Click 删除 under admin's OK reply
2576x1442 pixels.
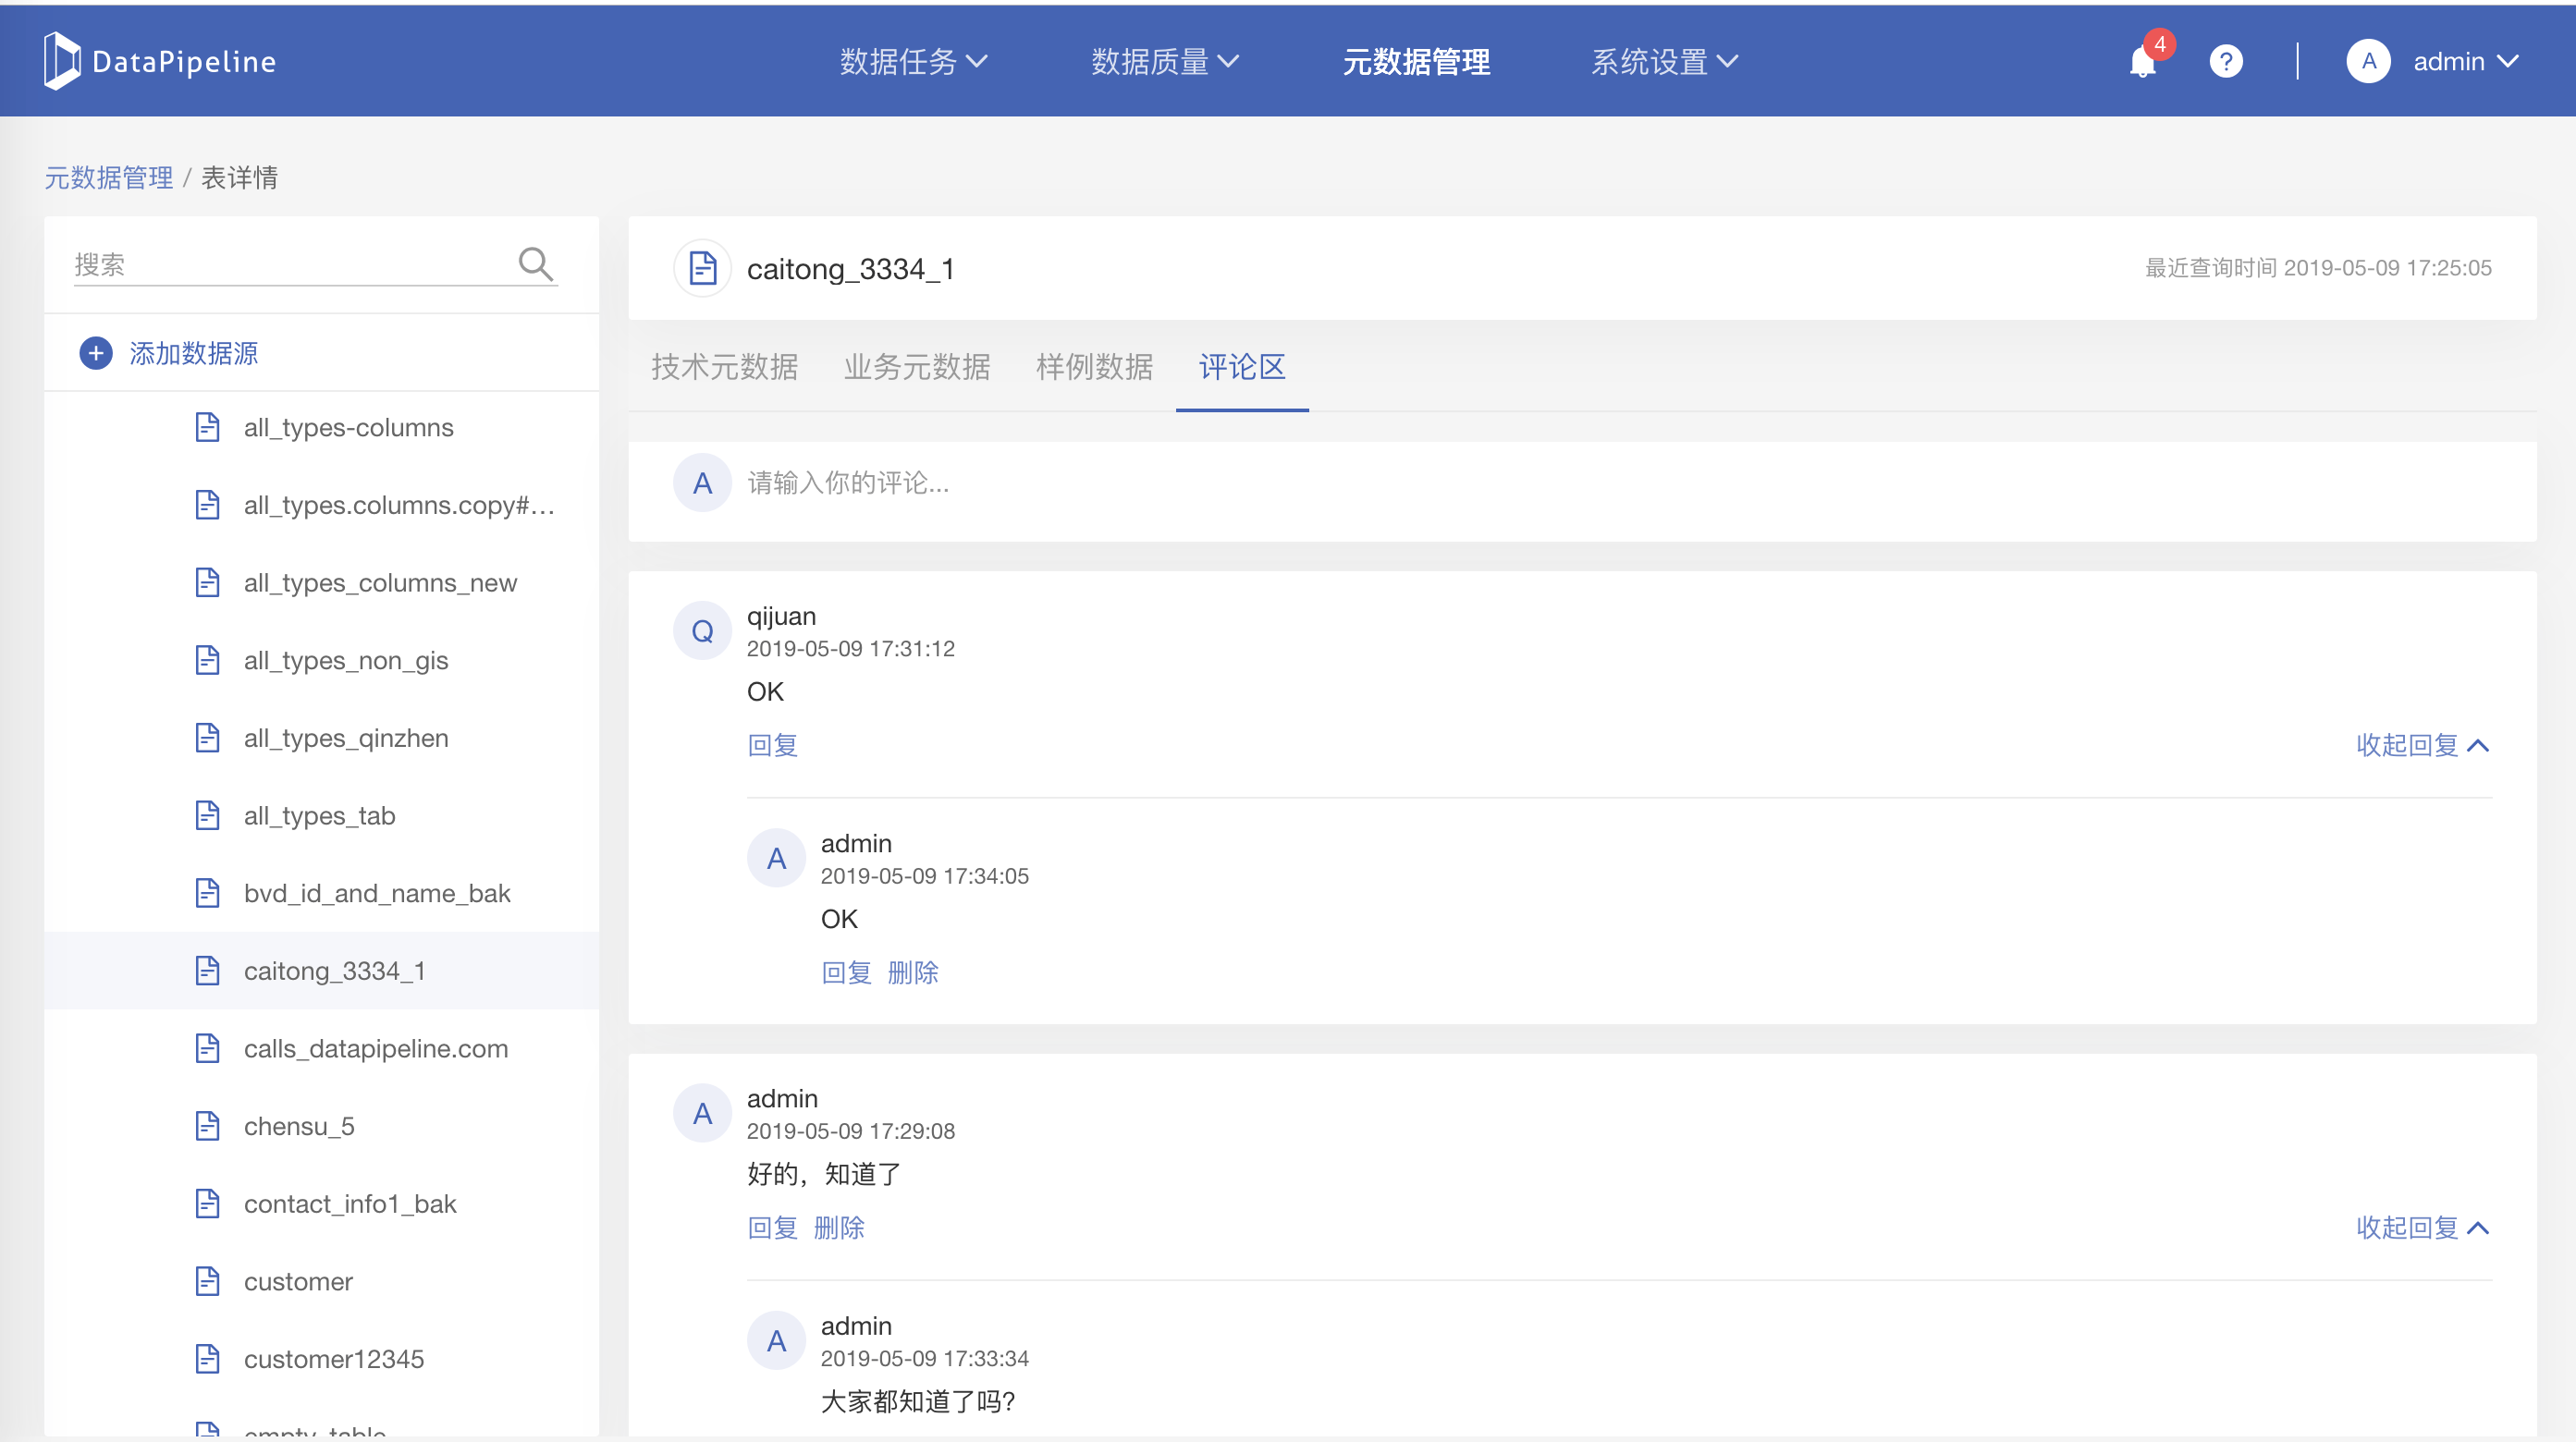point(912,972)
